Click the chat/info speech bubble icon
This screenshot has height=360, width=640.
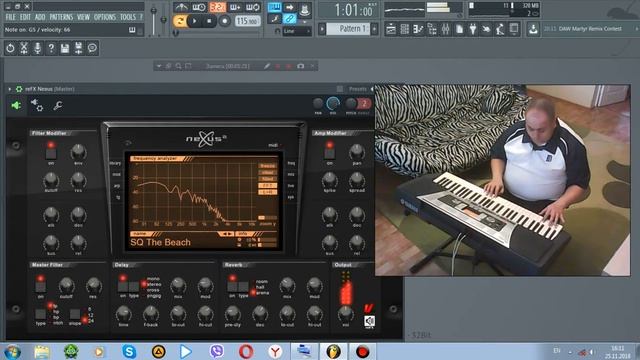[92, 48]
